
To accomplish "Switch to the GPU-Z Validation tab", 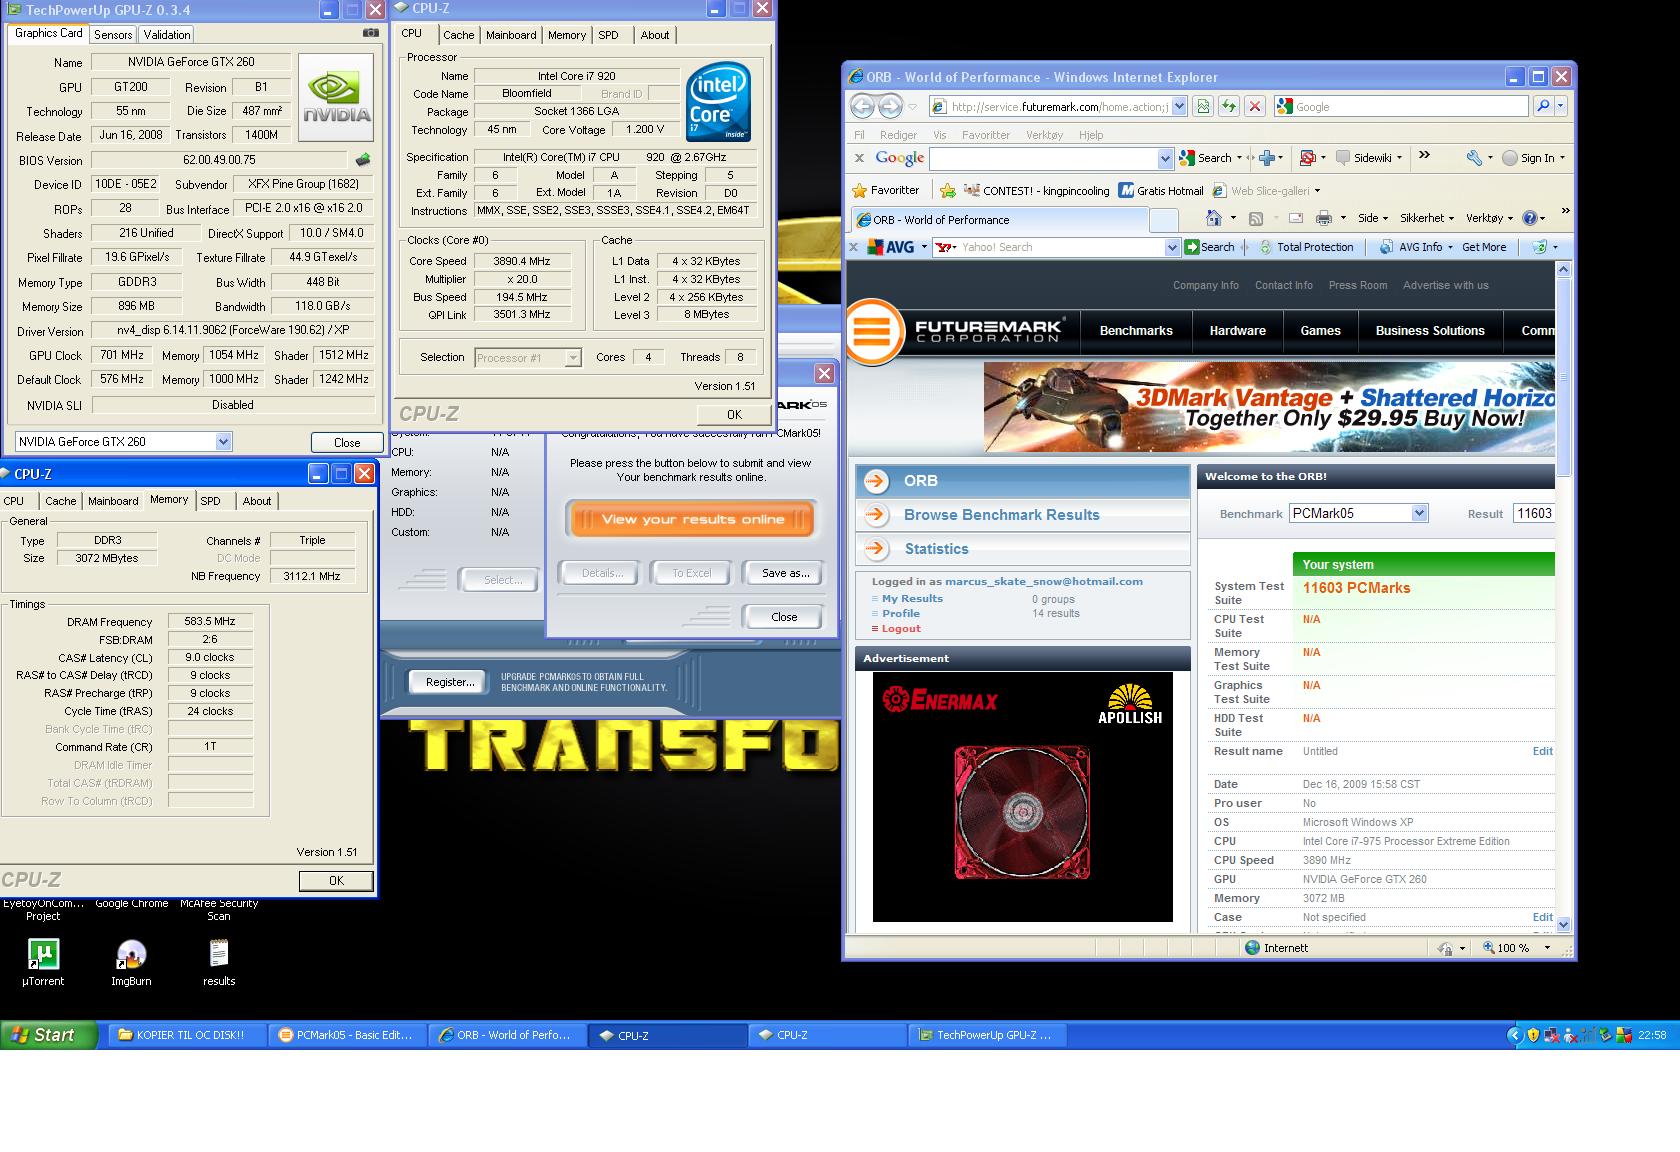I will point(167,34).
